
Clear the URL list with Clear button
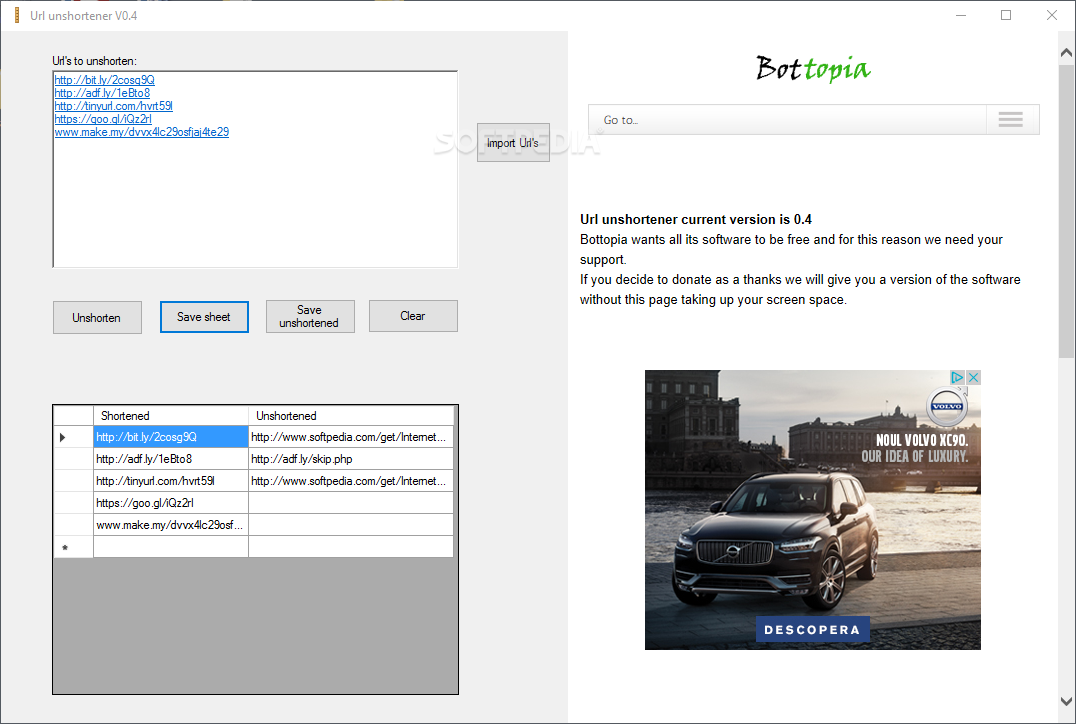click(413, 316)
